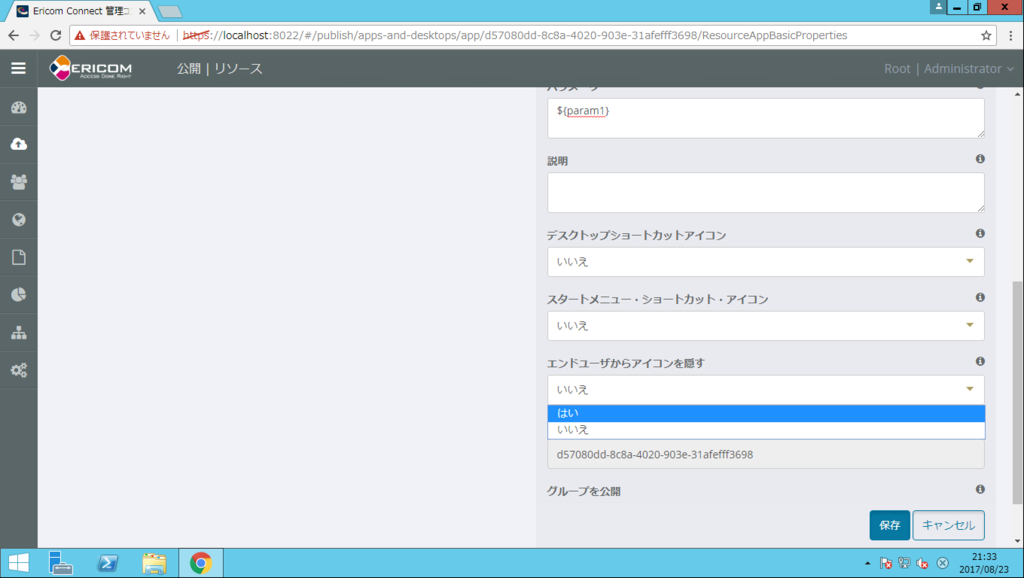Viewport: 1024px width, 578px height.
Task: Click the globe sidebar icon
Action: click(18, 219)
